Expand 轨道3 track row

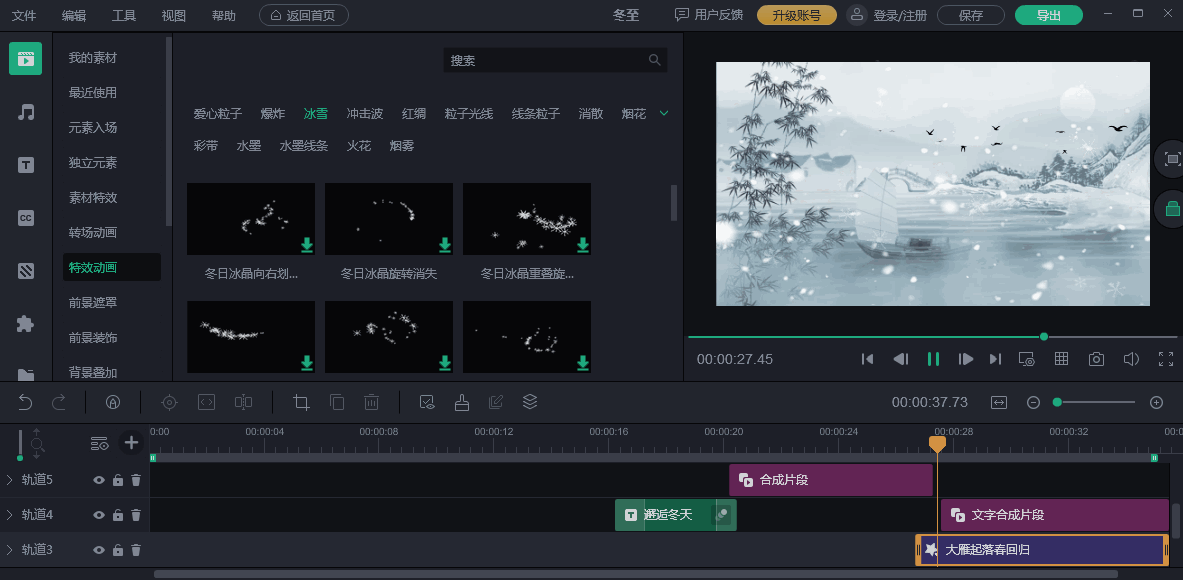(10, 551)
